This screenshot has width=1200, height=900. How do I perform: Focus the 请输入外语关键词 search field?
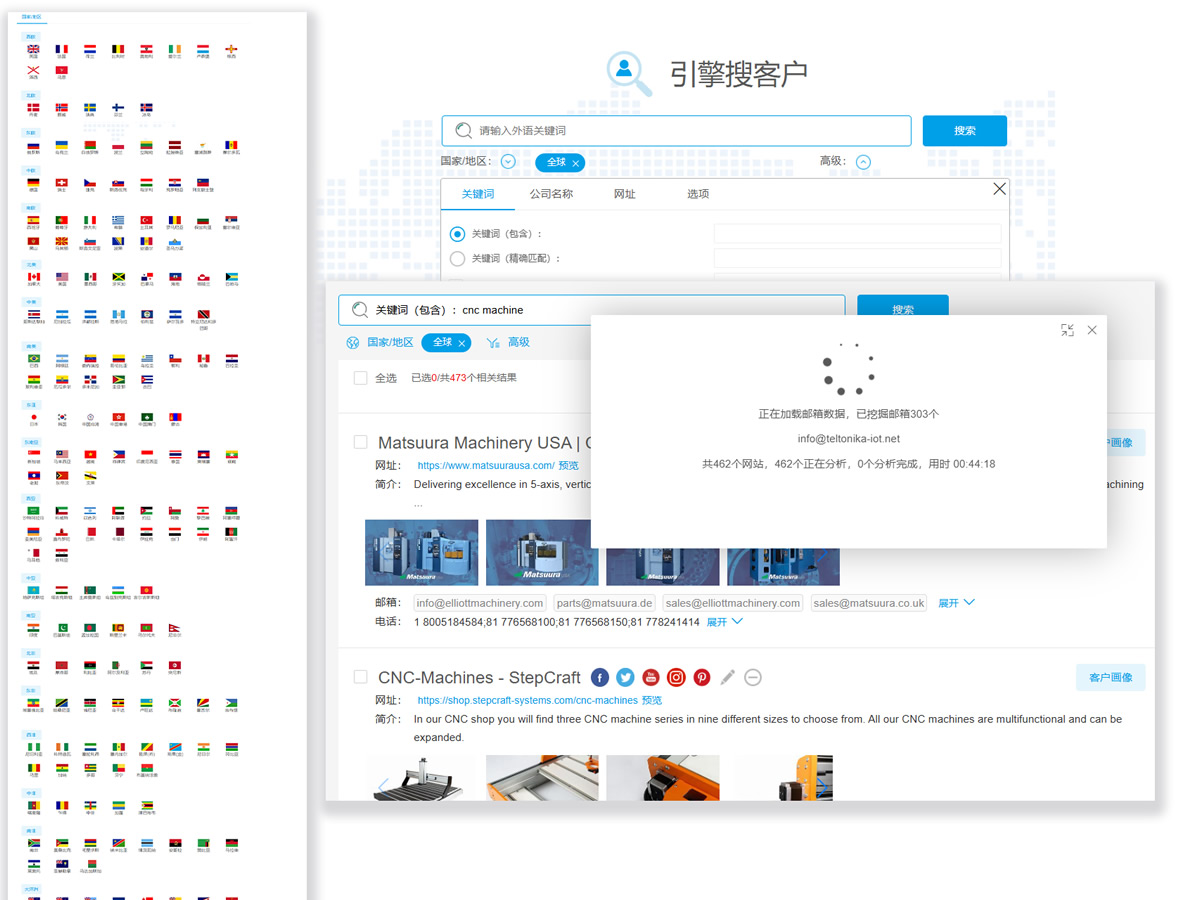coord(677,131)
